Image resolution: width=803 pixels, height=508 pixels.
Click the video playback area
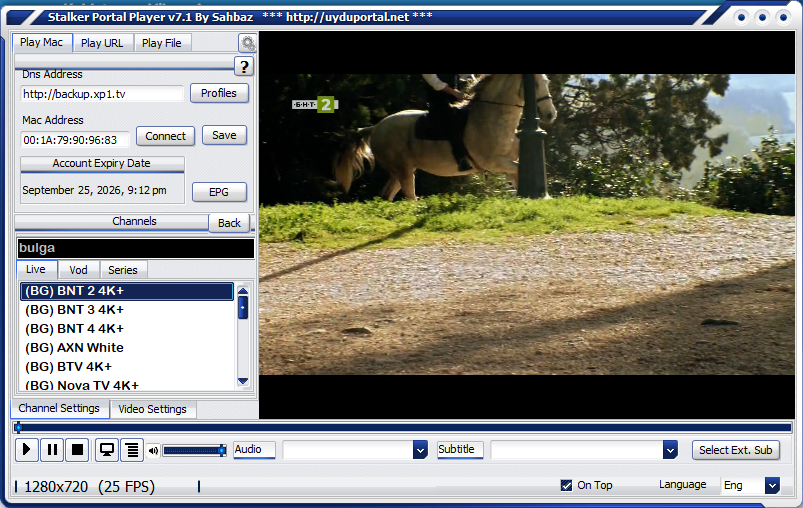527,225
